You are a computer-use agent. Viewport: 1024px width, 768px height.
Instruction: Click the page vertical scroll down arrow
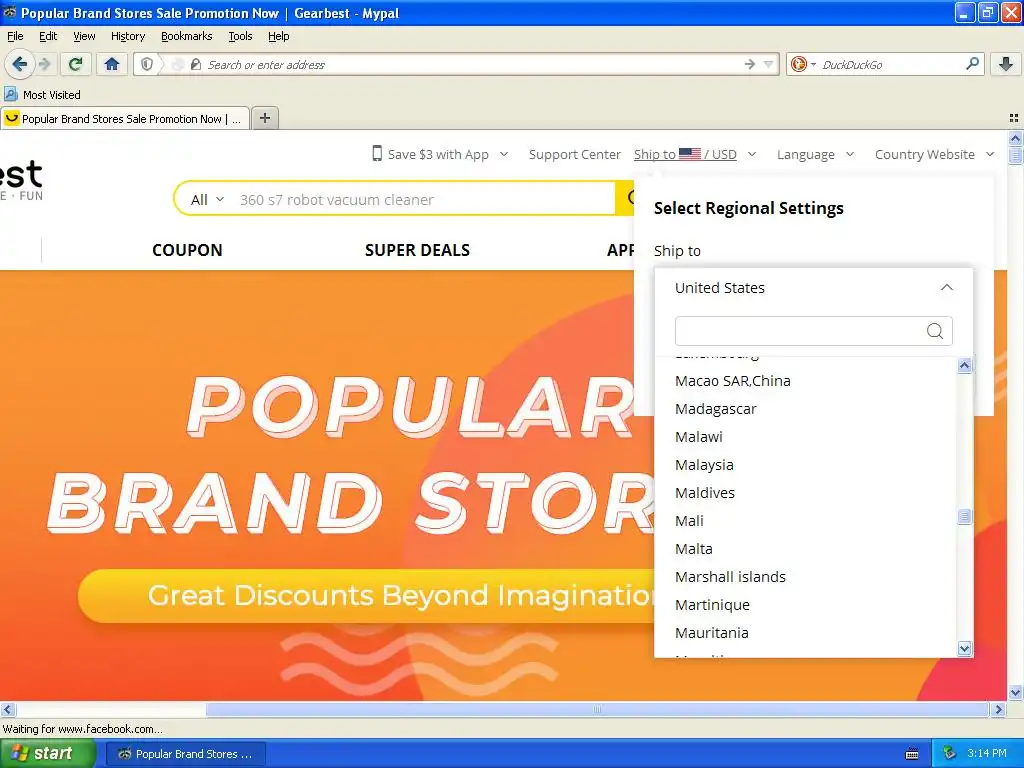(1015, 692)
